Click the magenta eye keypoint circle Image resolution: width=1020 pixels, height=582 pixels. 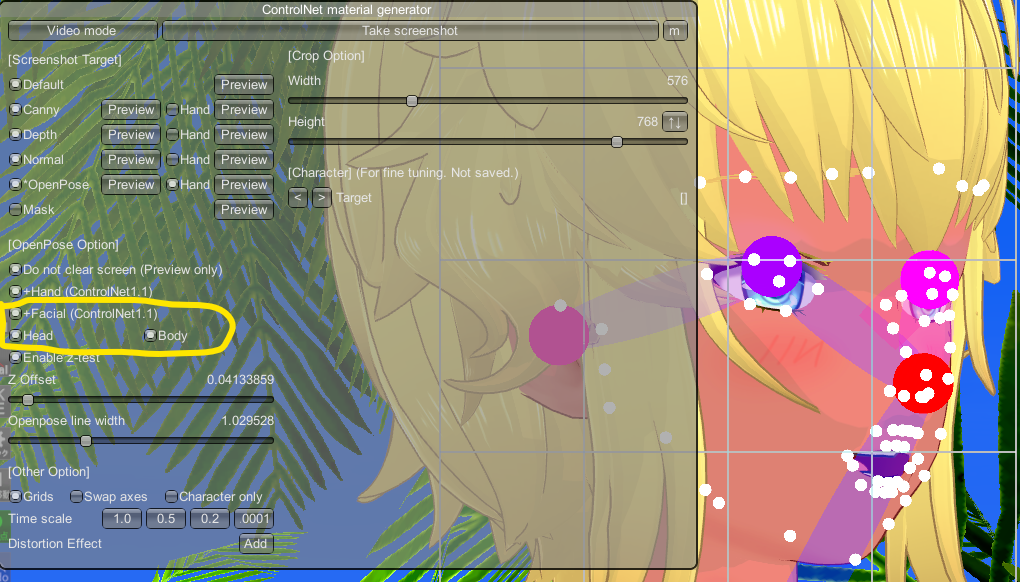(x=930, y=280)
